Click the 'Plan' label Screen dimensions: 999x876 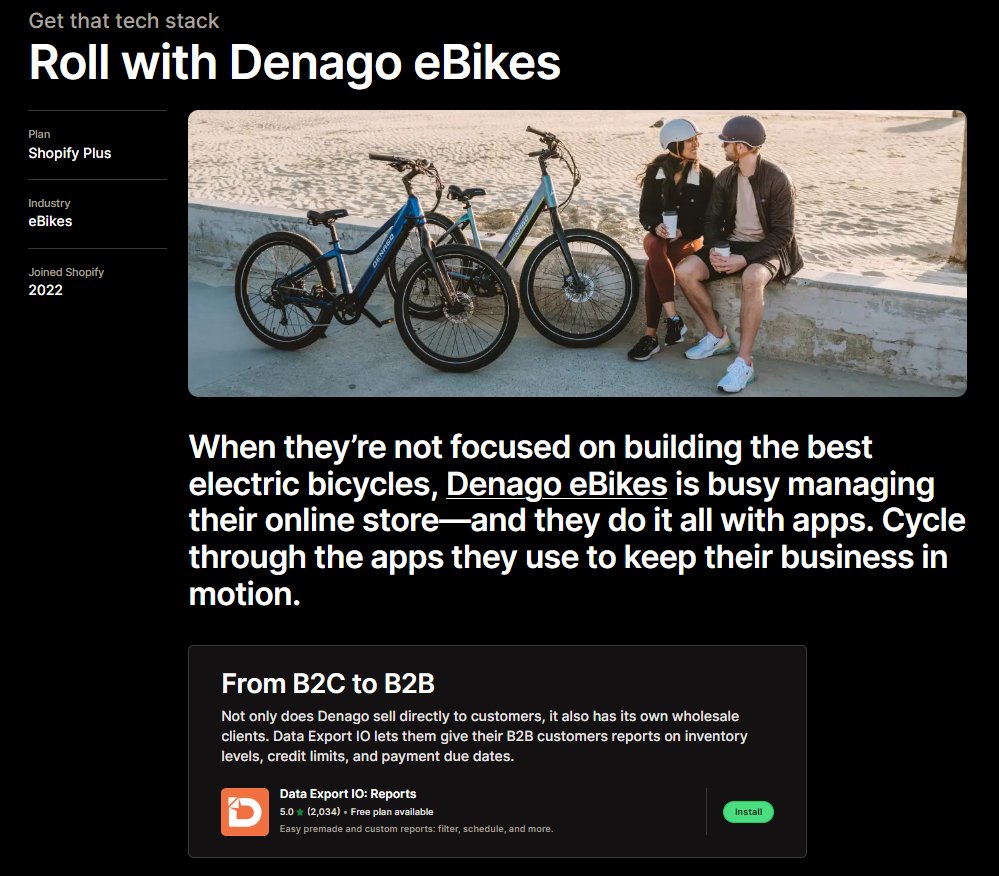click(x=39, y=134)
